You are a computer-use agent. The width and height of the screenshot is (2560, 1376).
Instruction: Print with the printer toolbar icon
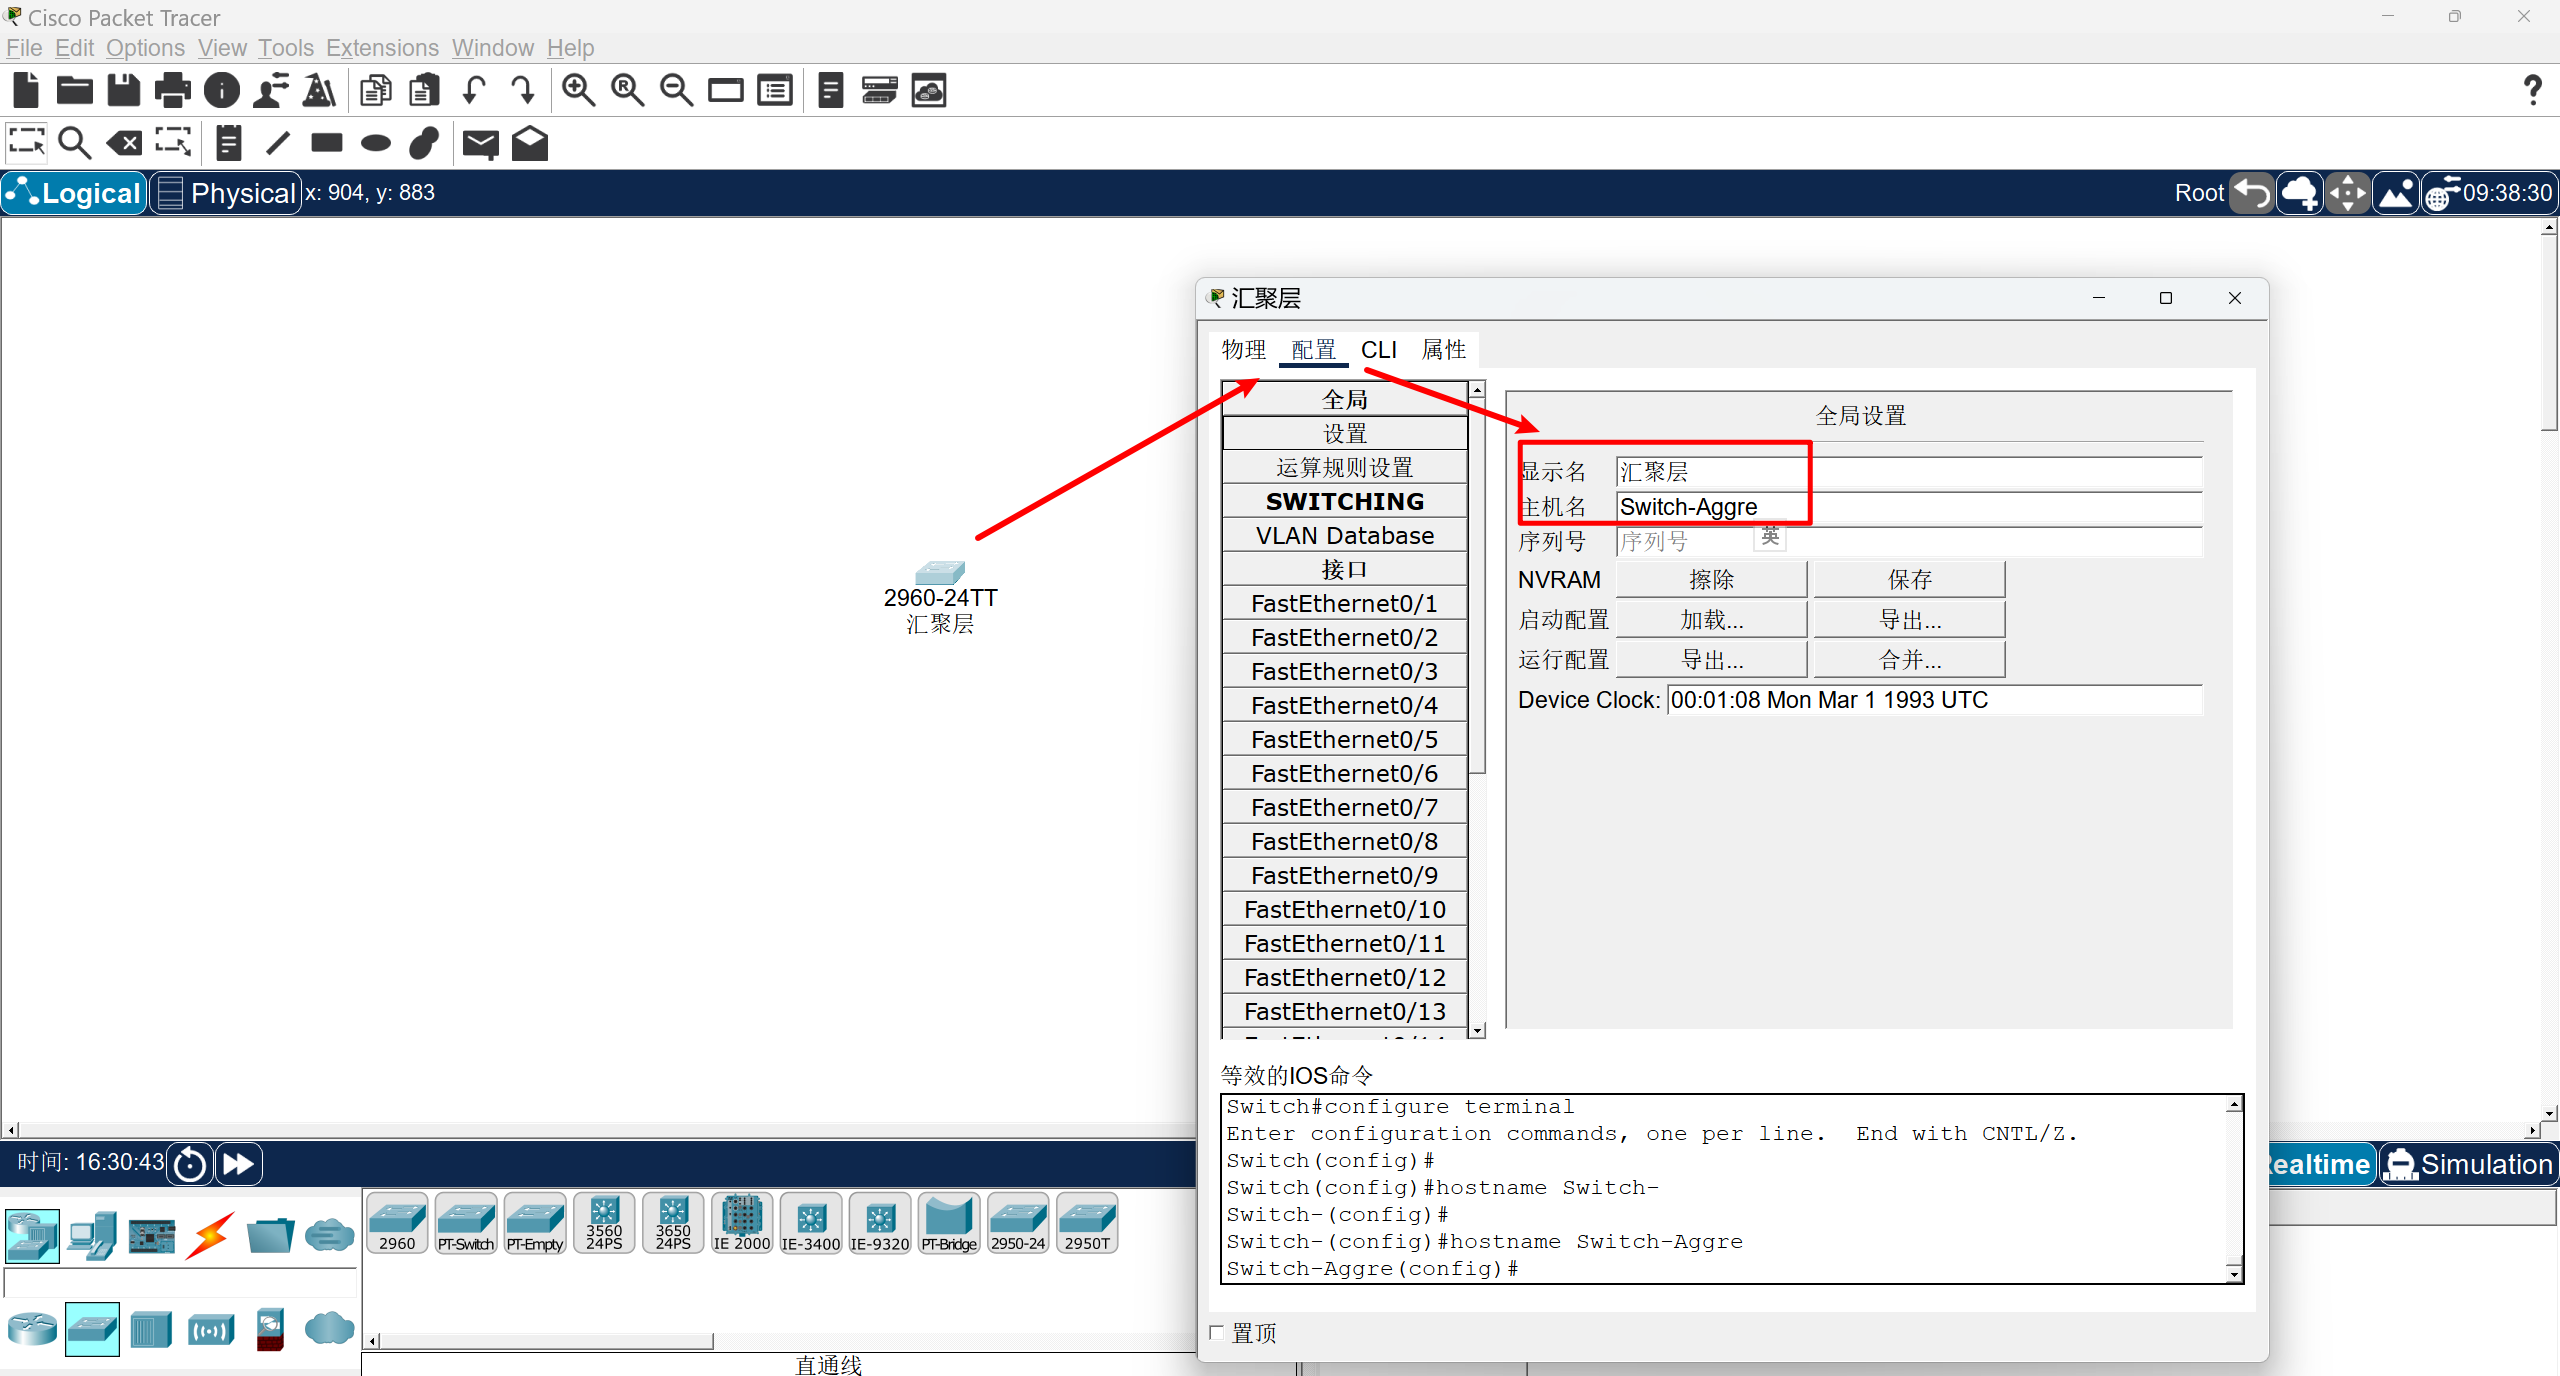tap(173, 91)
